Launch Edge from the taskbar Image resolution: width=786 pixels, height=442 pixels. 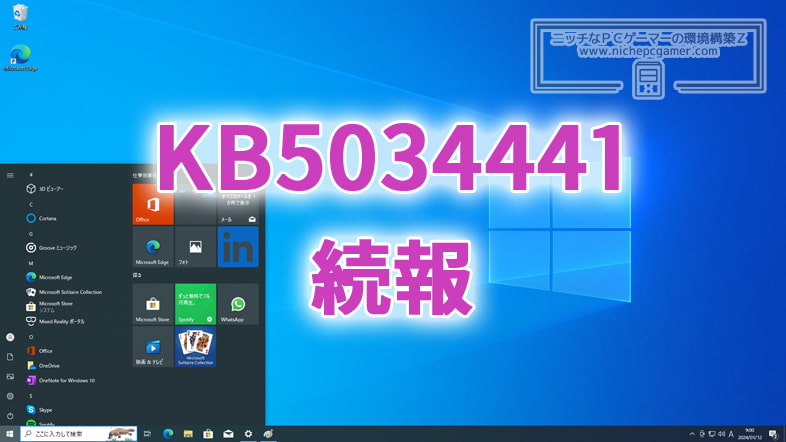click(168, 434)
